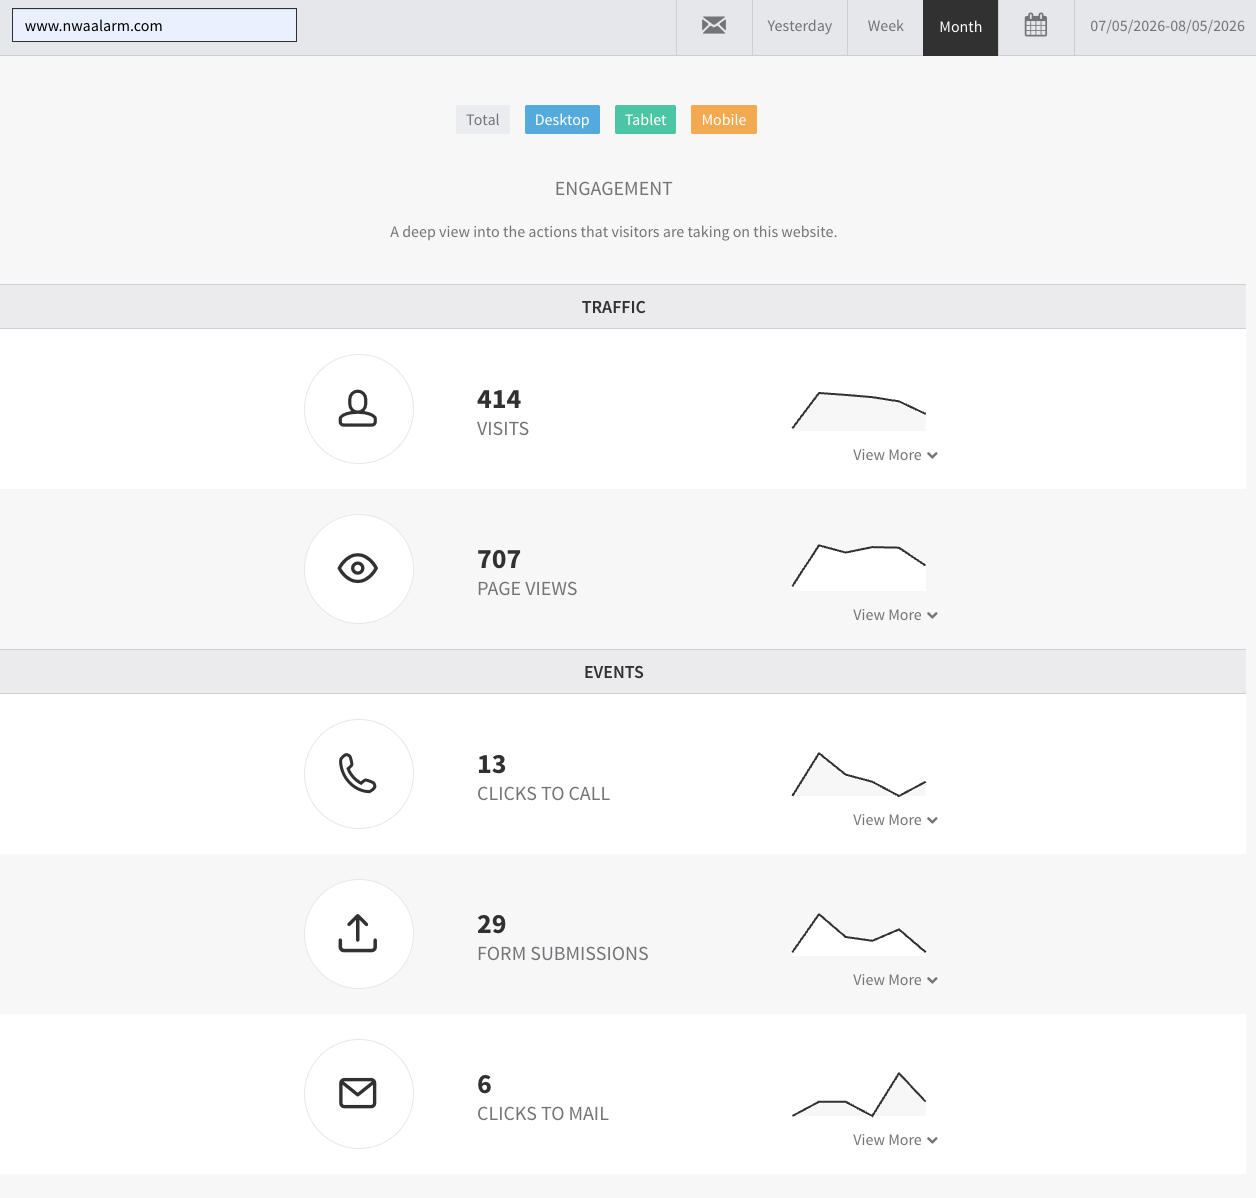This screenshot has height=1198, width=1256.
Task: Click the 13 clicks to call value
Action: tap(492, 764)
